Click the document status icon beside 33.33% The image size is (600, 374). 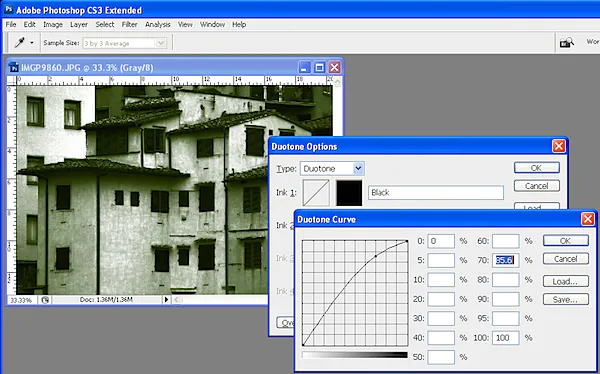(x=45, y=300)
